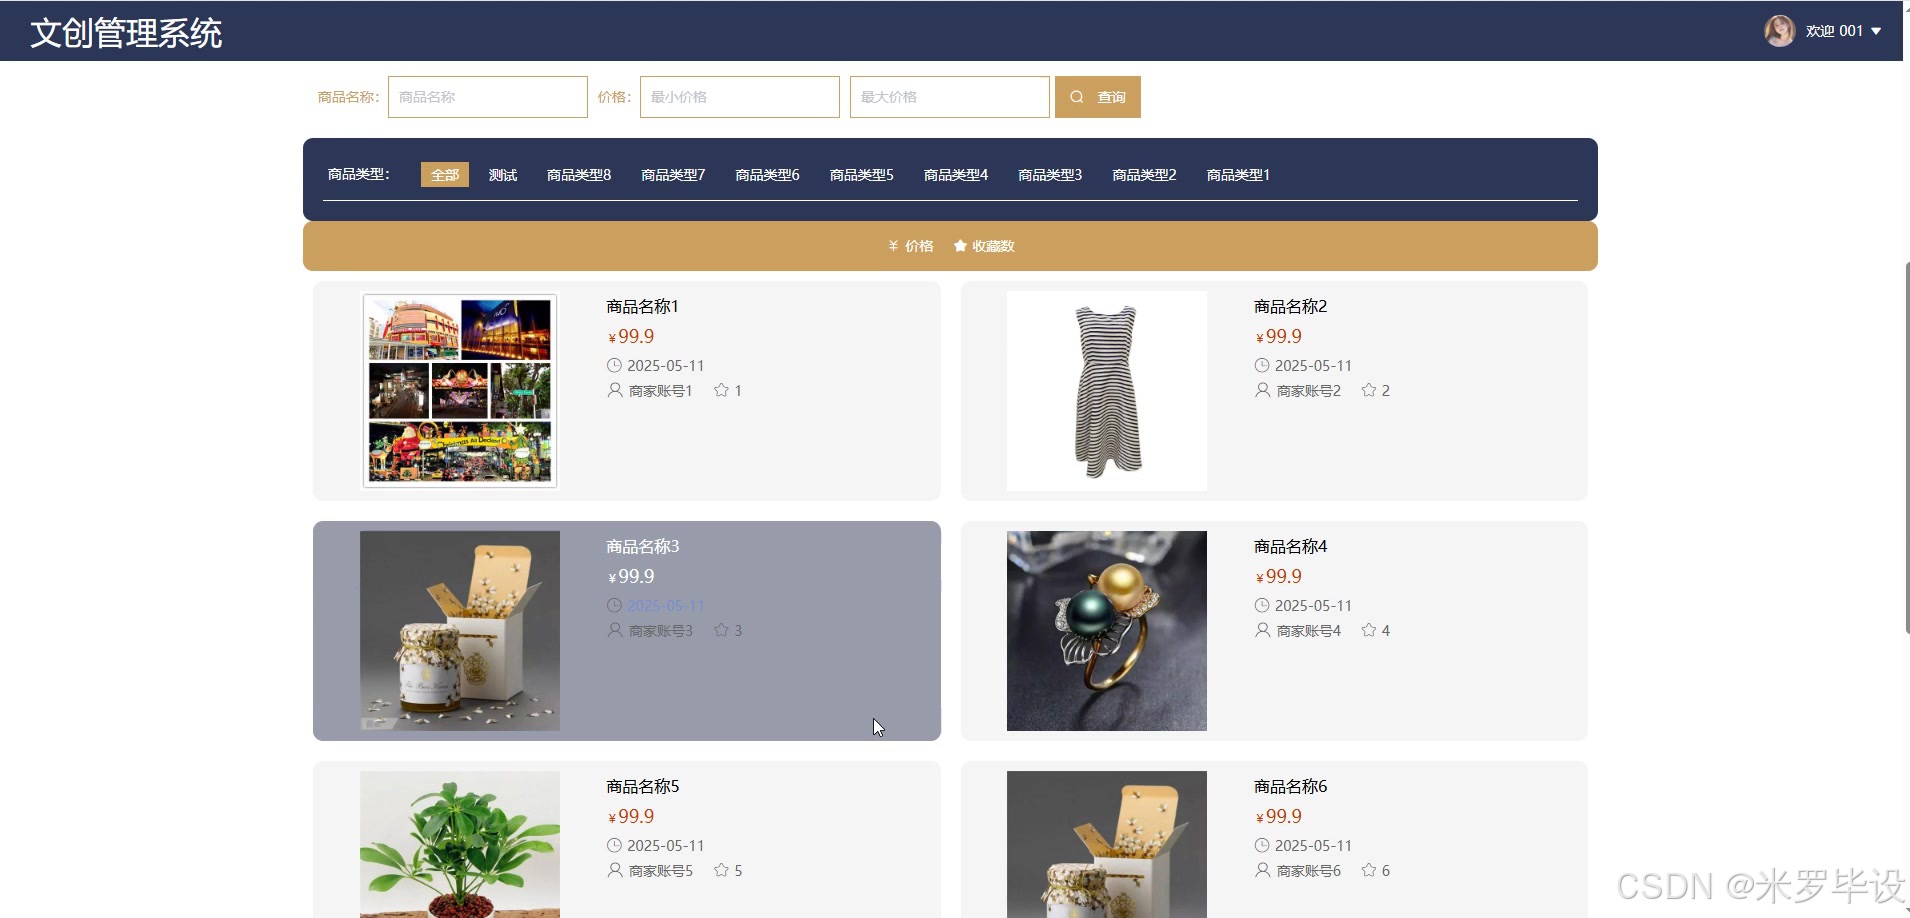Image resolution: width=1910 pixels, height=918 pixels.
Task: Filter by 商品类型6
Action: tap(767, 175)
